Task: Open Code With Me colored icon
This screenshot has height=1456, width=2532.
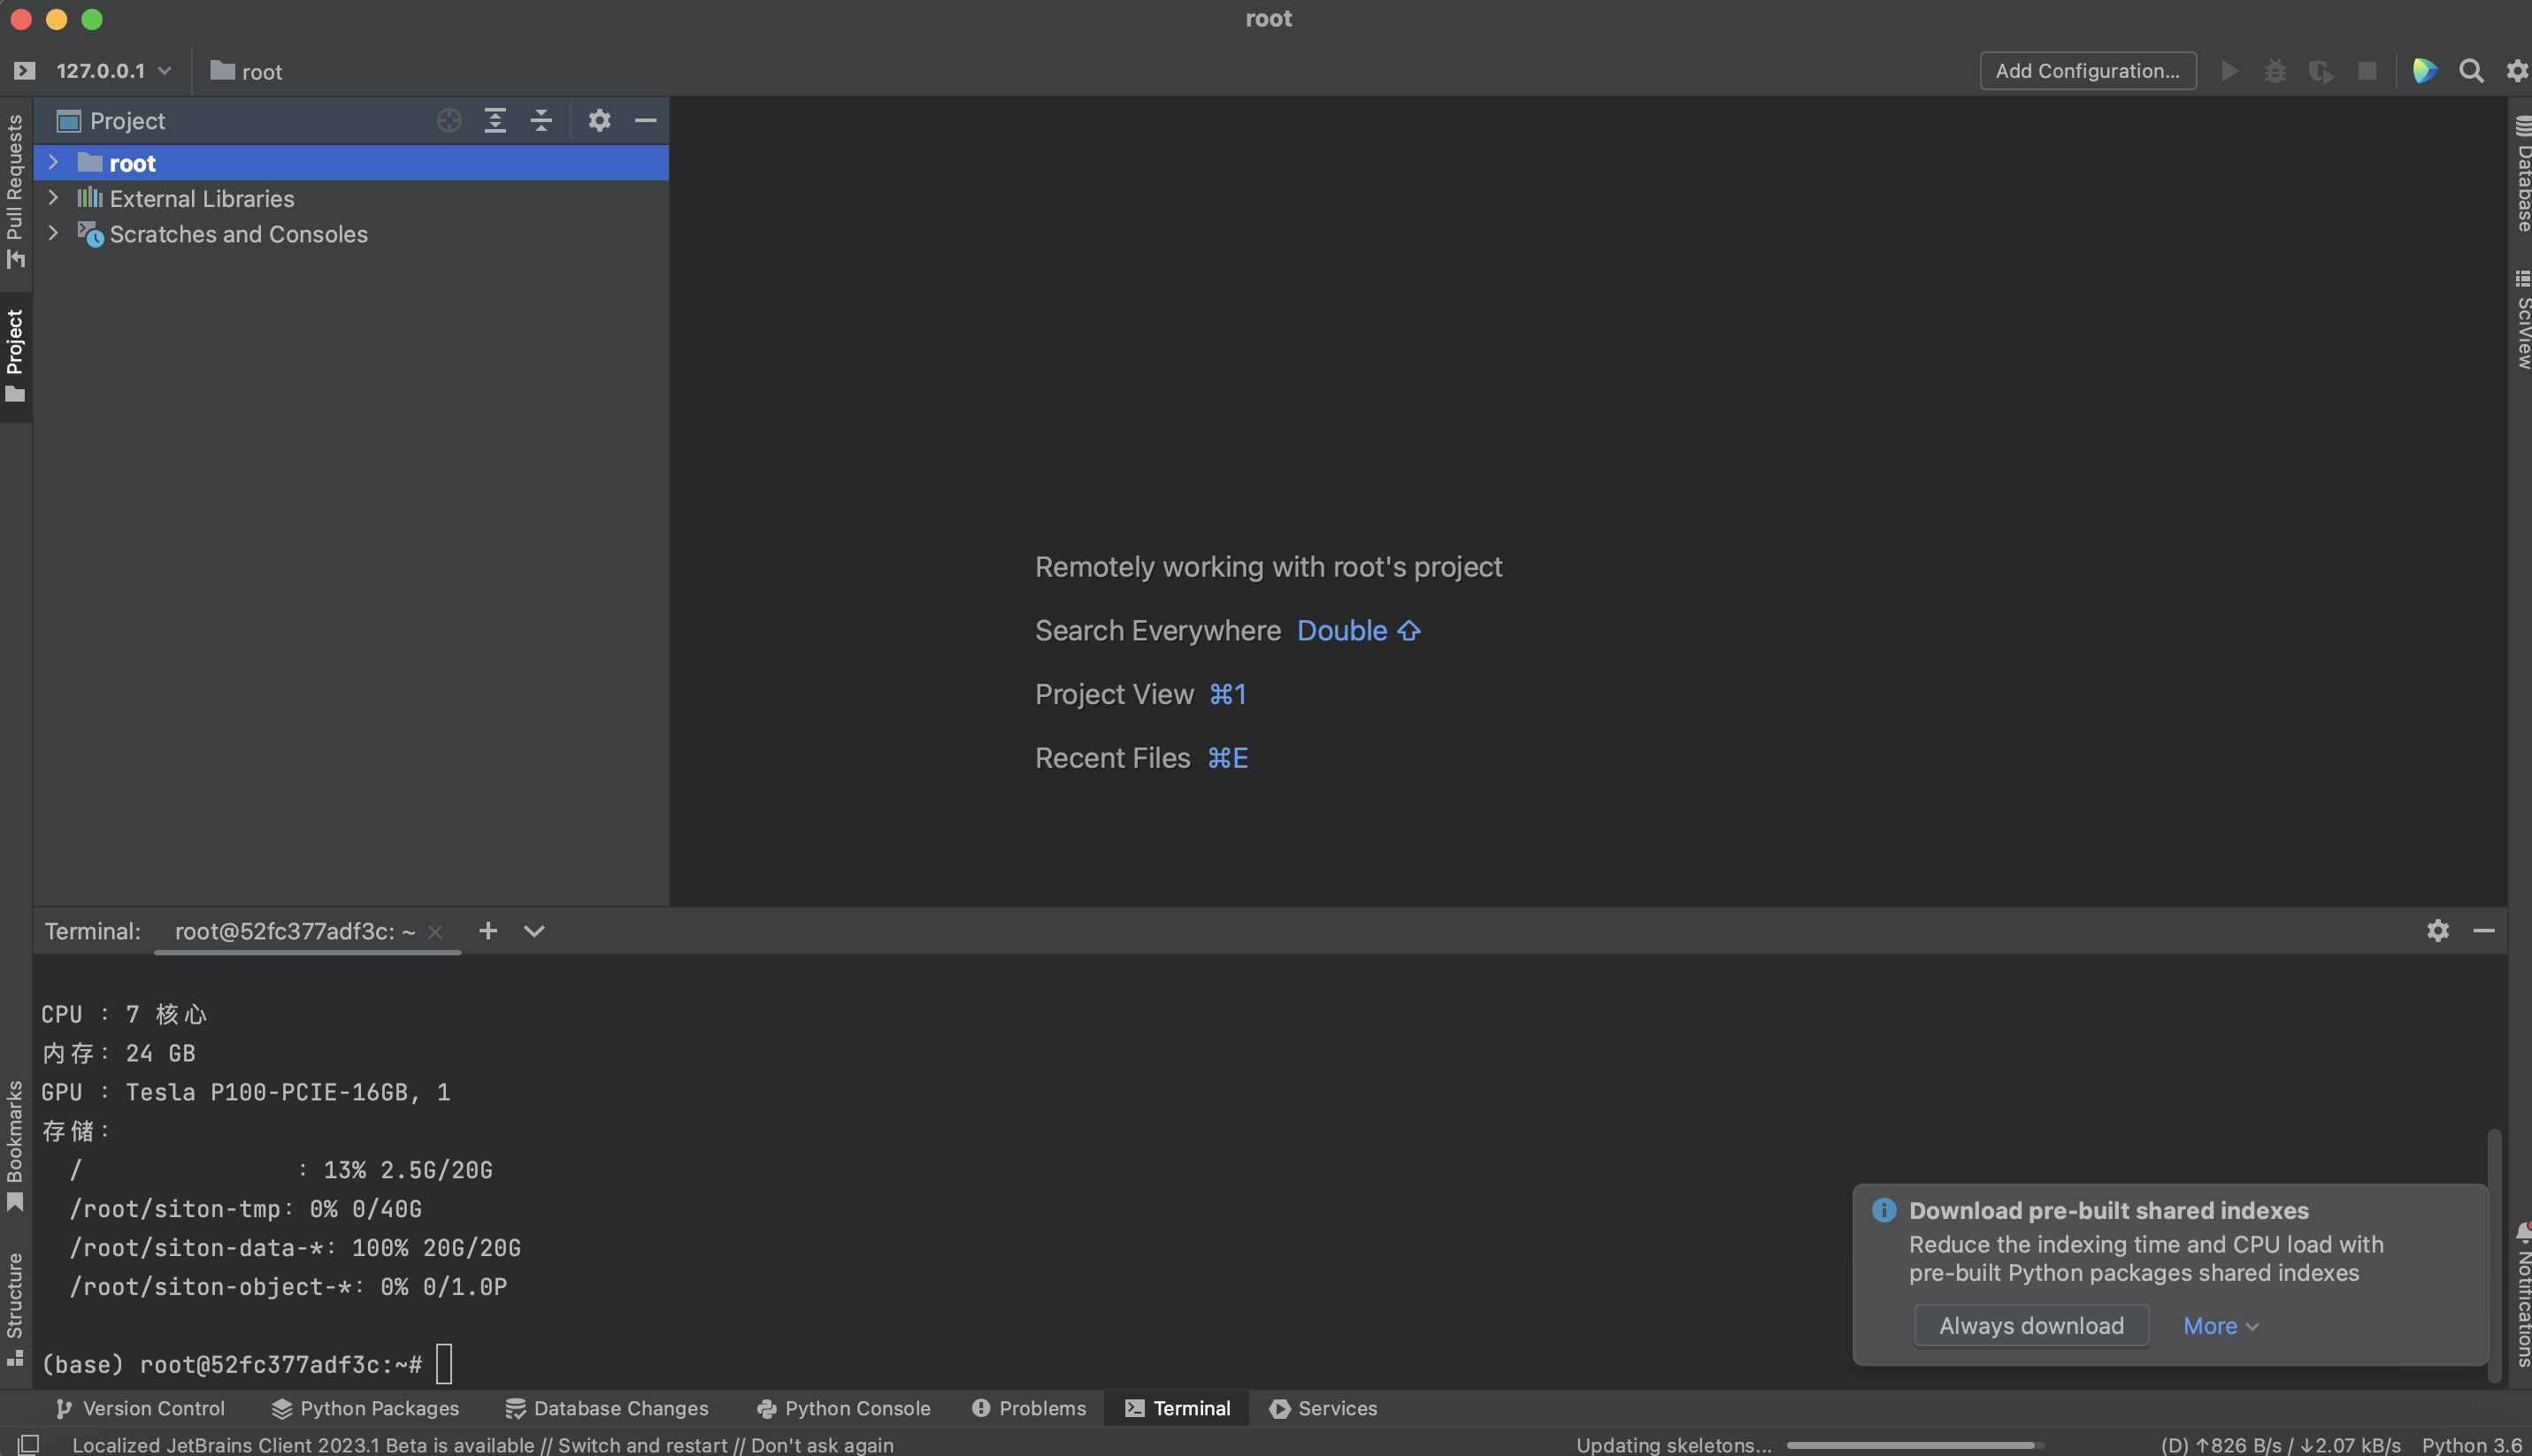Action: click(x=2424, y=71)
